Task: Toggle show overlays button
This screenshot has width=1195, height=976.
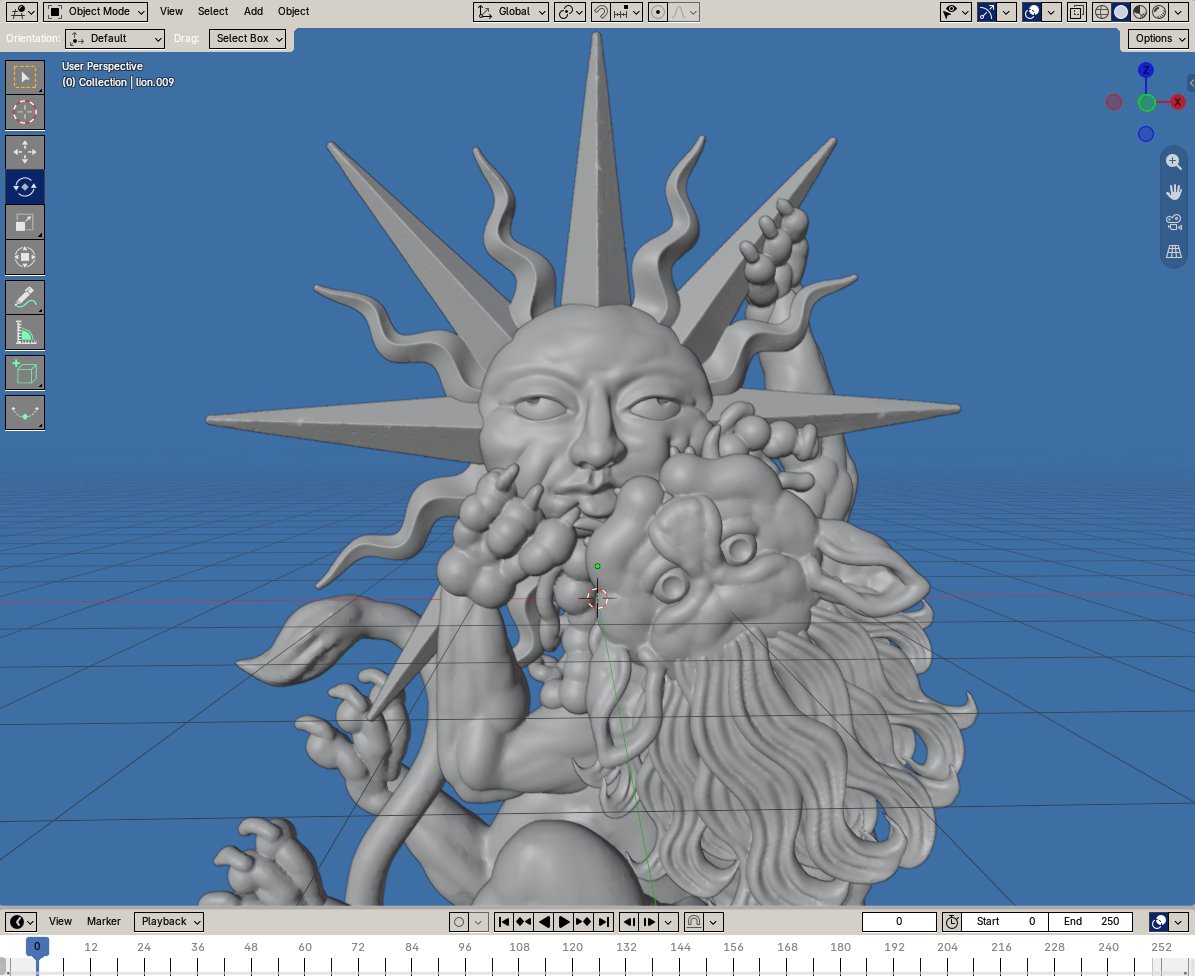Action: (1032, 11)
